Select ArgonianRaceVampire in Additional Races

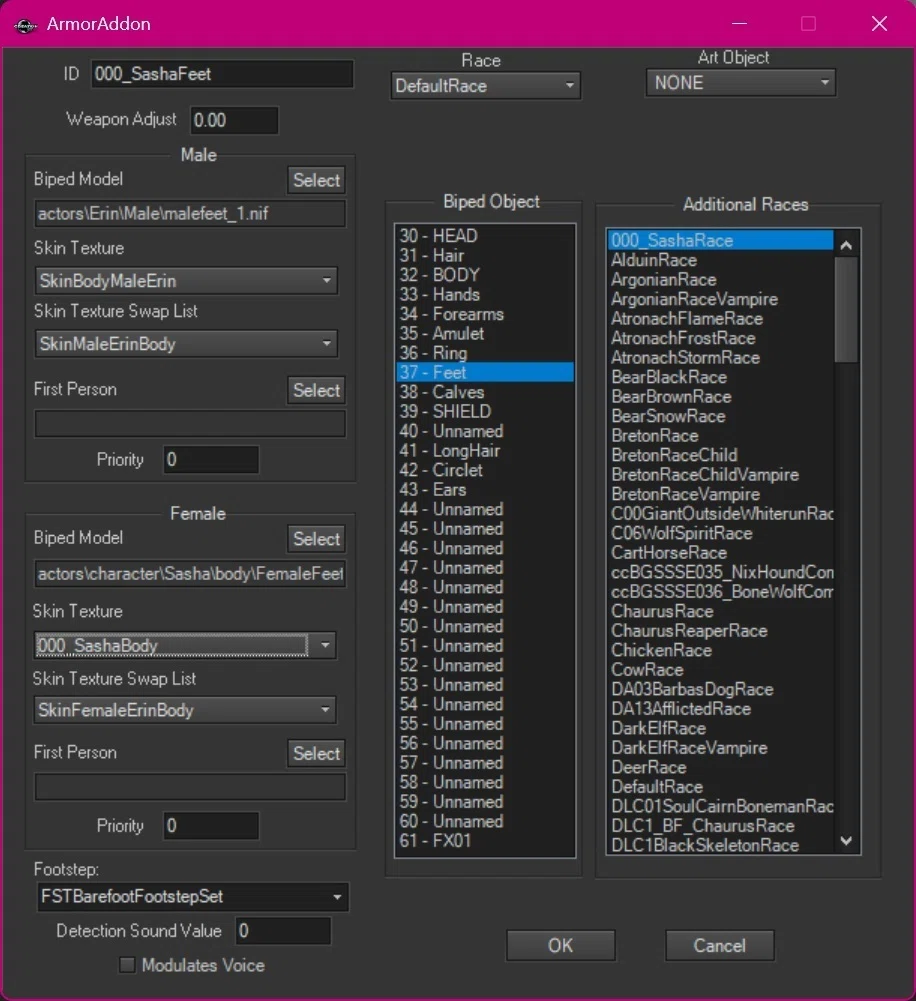721,299
